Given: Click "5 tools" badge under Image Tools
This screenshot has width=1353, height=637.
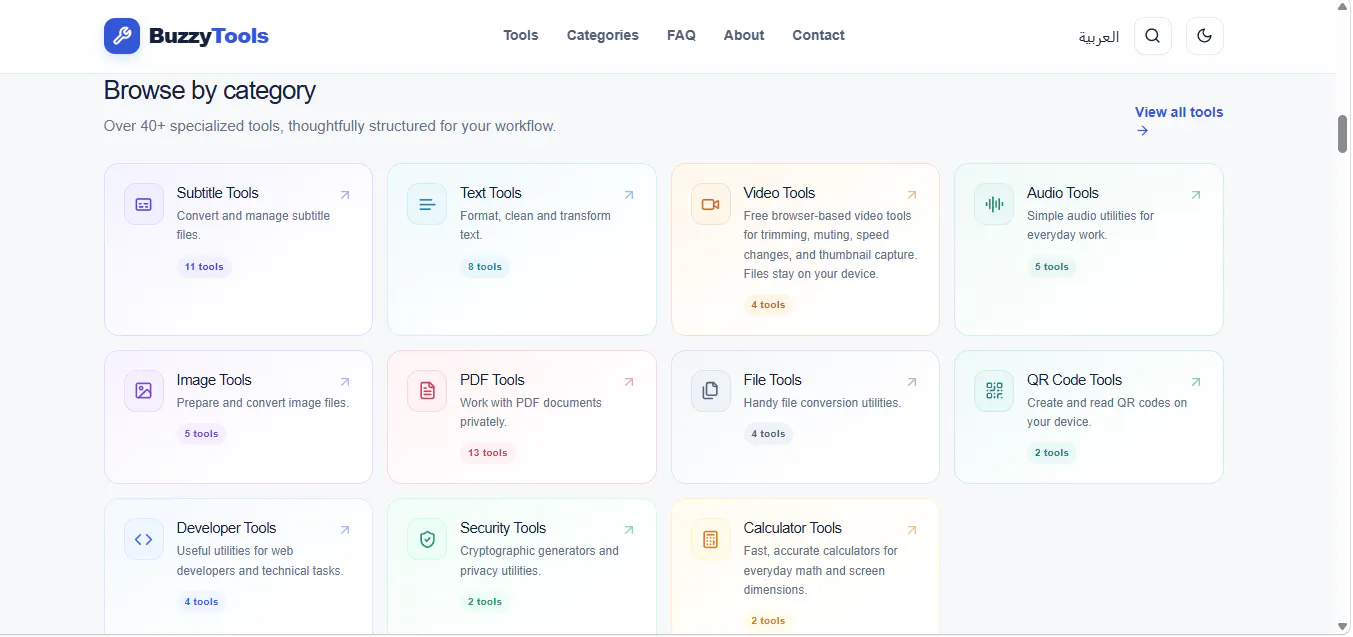Looking at the screenshot, I should [x=201, y=434].
